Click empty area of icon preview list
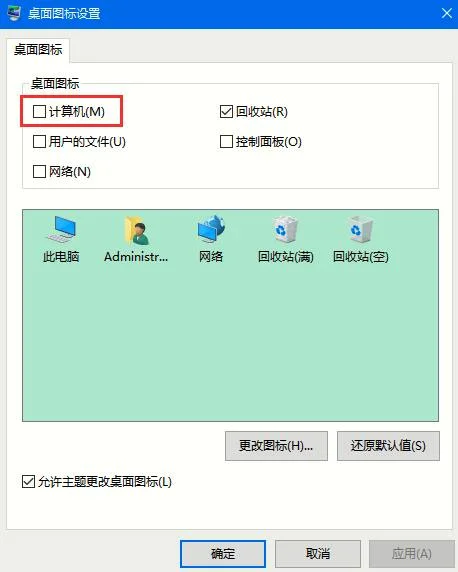Viewport: 458px width, 572px height. pyautogui.click(x=230, y=343)
